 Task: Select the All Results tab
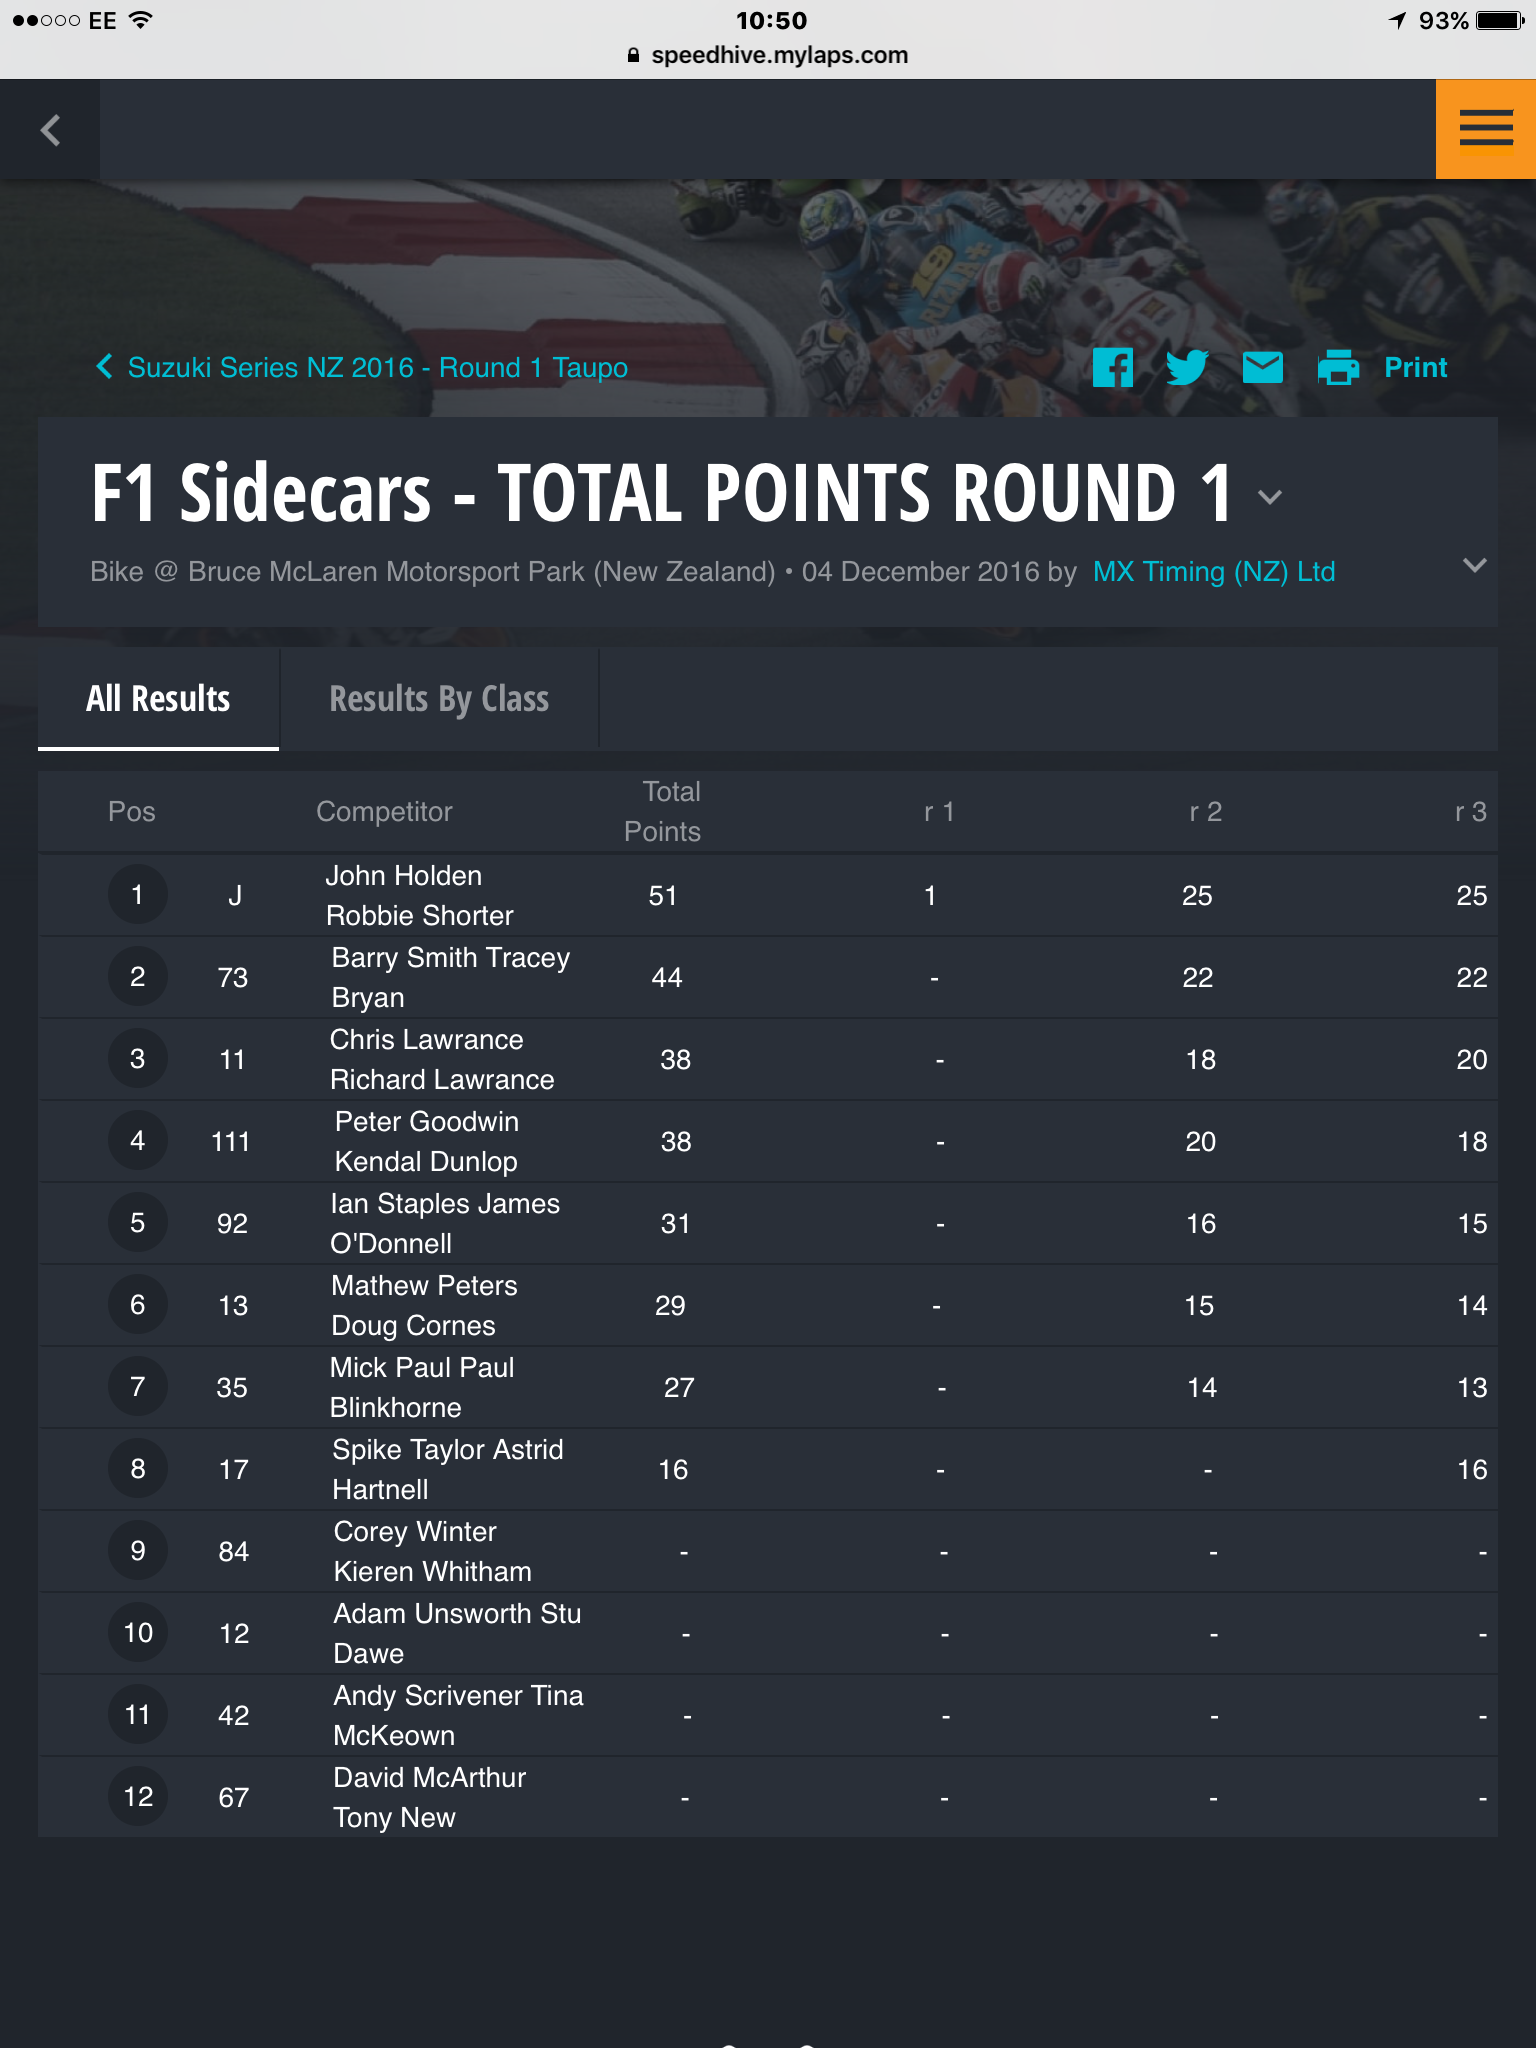coord(158,698)
